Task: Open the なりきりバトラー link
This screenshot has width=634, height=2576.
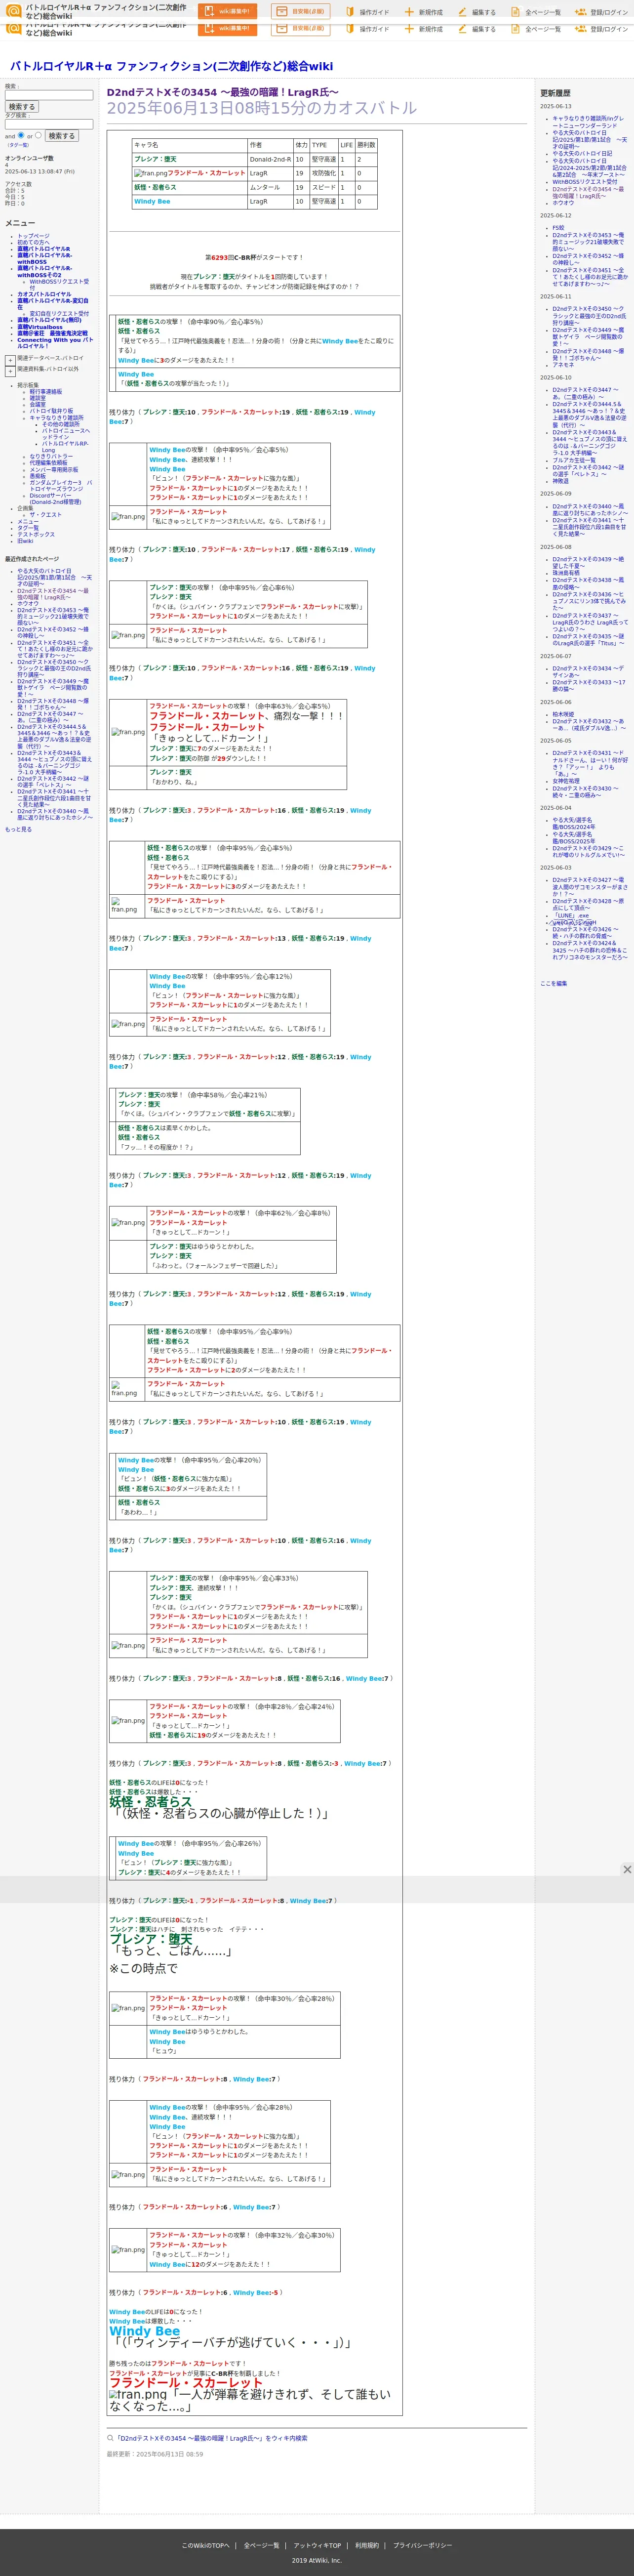Action: [x=51, y=457]
